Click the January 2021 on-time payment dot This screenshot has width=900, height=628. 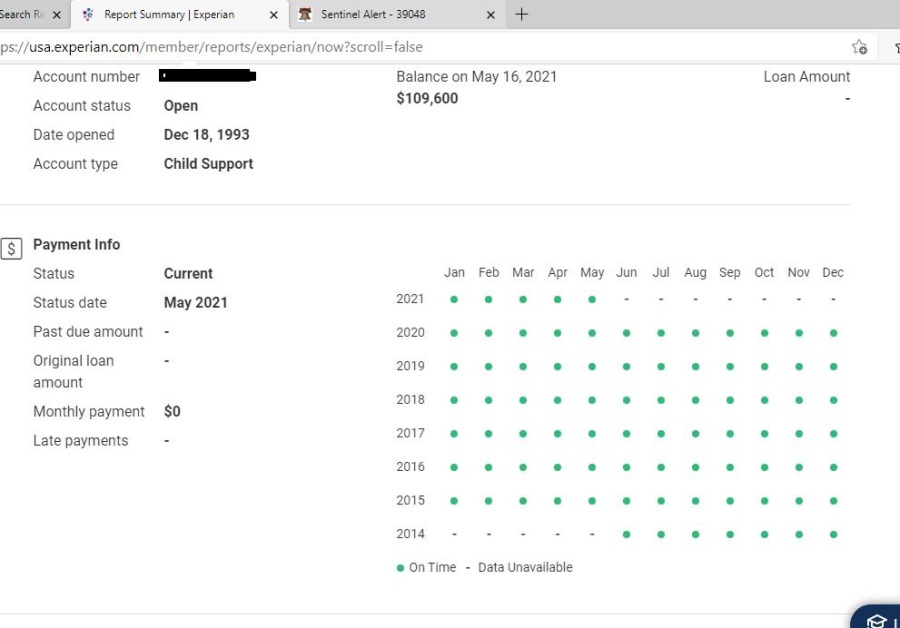pos(454,299)
